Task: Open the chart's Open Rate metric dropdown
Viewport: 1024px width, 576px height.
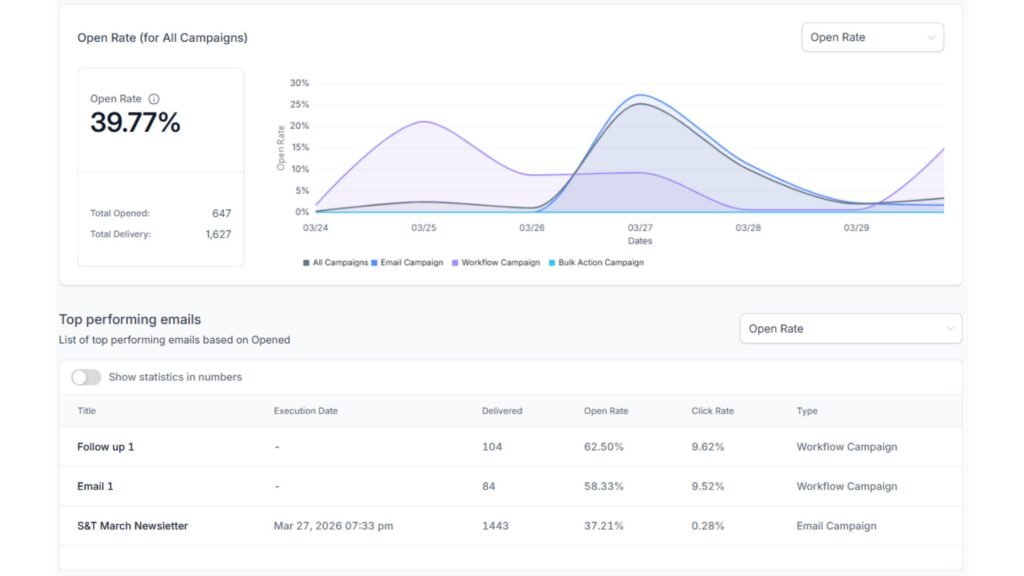Action: pos(871,37)
